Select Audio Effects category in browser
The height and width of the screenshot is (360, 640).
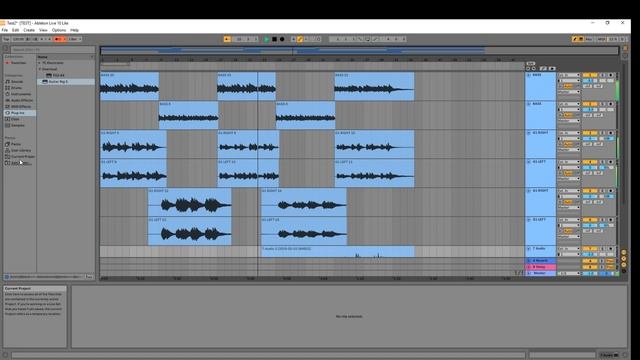[22, 100]
